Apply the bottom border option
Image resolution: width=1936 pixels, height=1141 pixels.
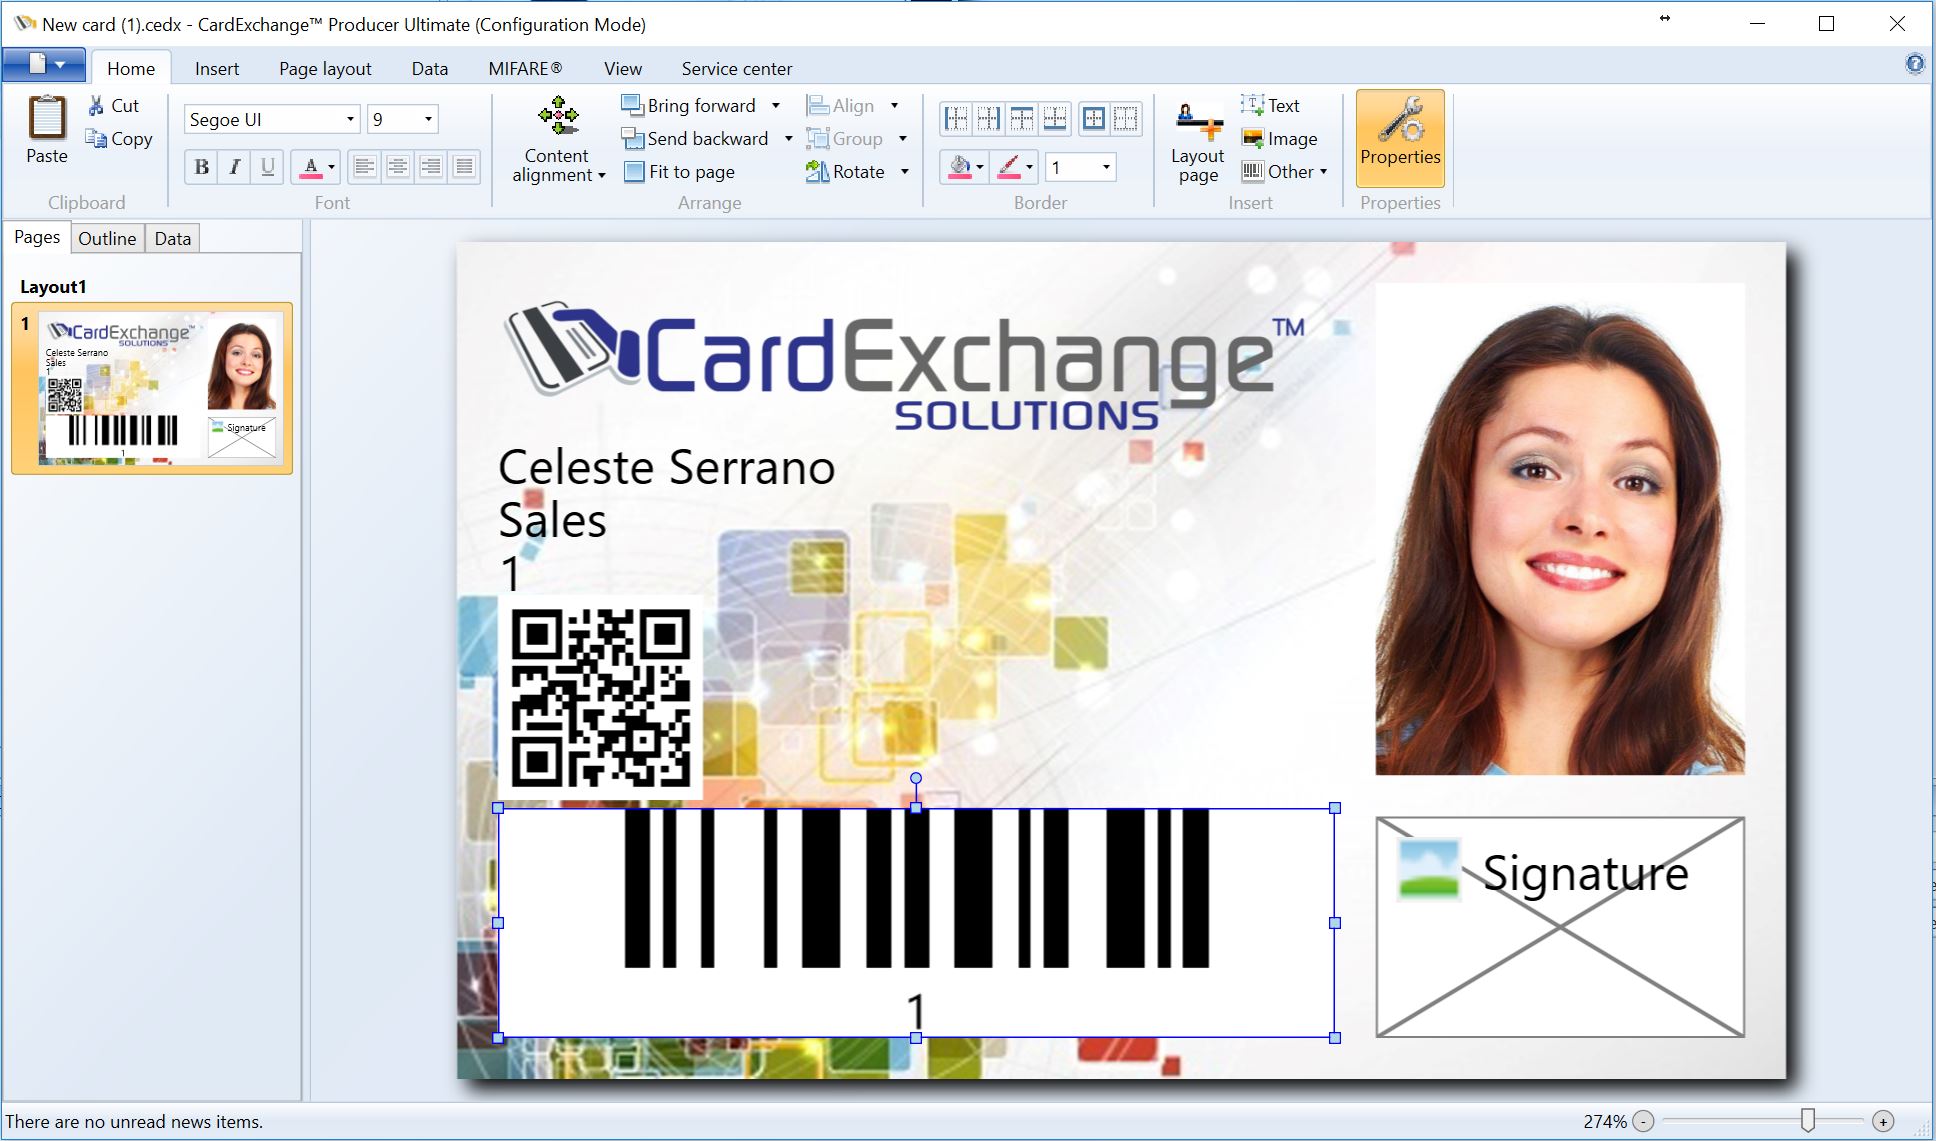(1054, 119)
